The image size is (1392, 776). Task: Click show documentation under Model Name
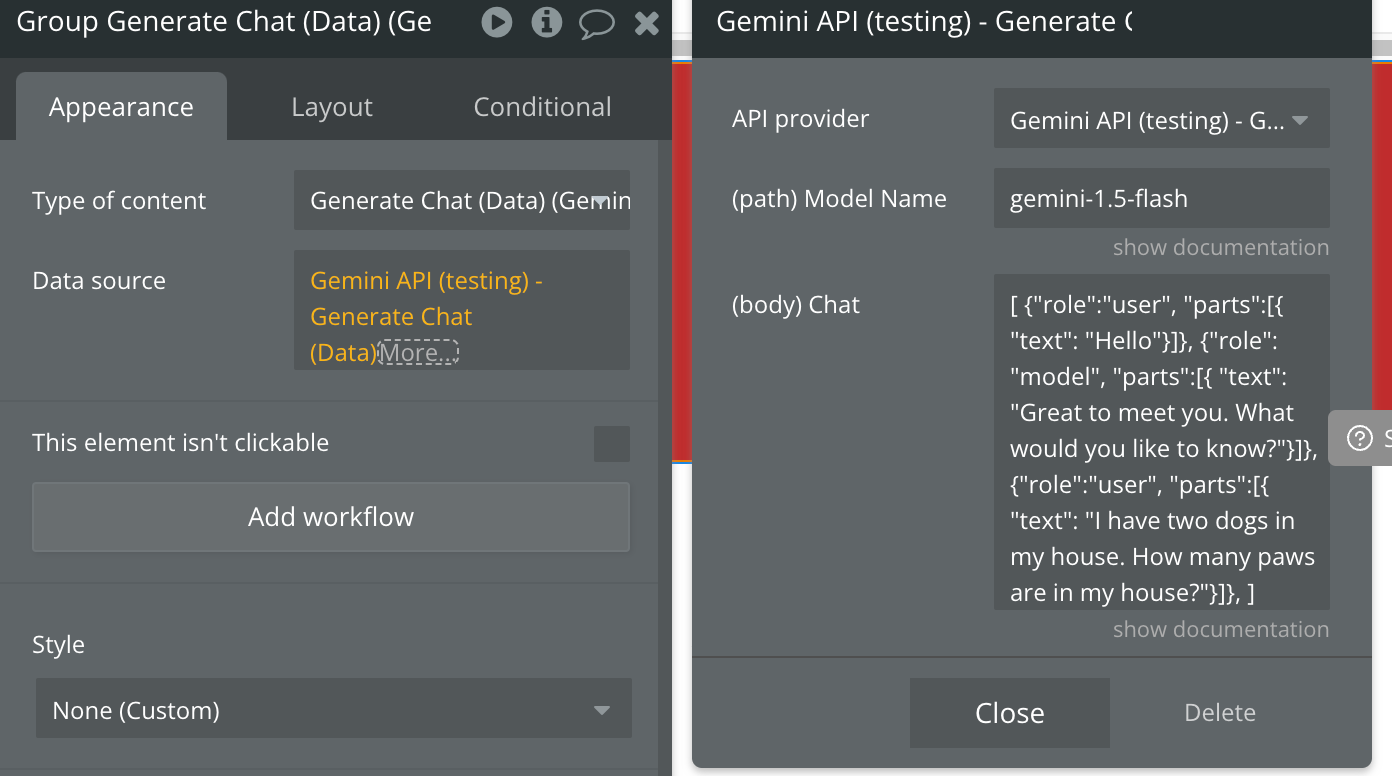pyautogui.click(x=1221, y=247)
